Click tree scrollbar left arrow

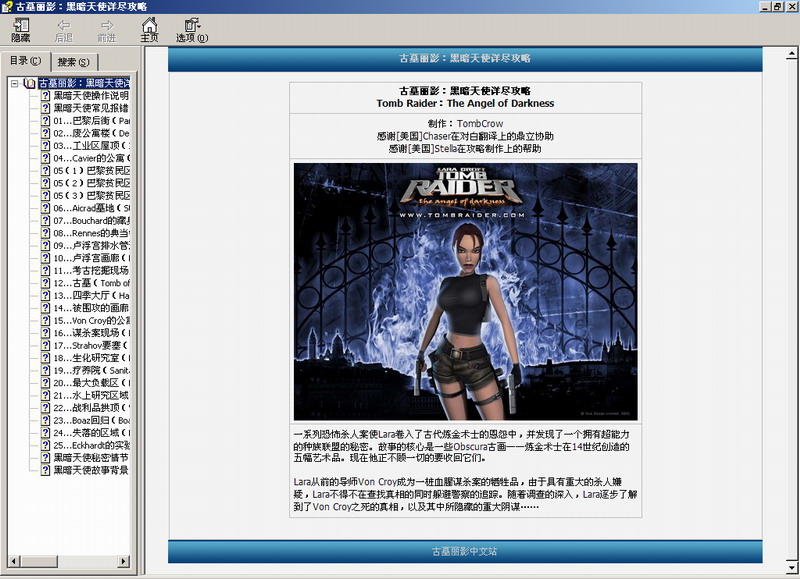pyautogui.click(x=14, y=561)
